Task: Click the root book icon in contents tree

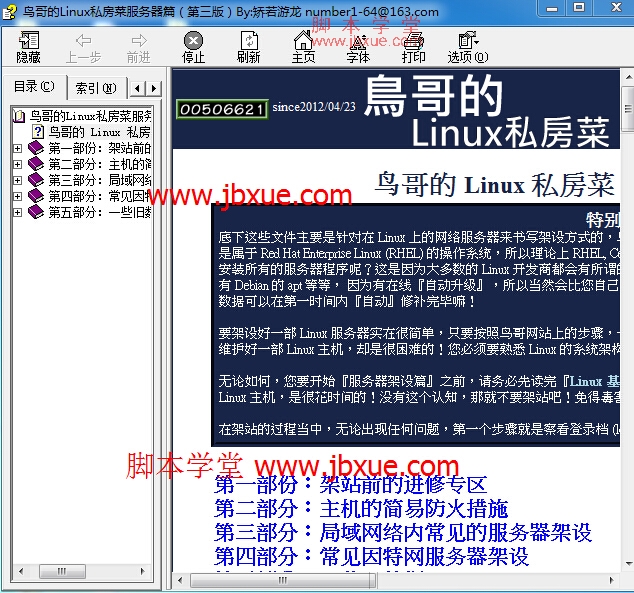Action: (18, 116)
